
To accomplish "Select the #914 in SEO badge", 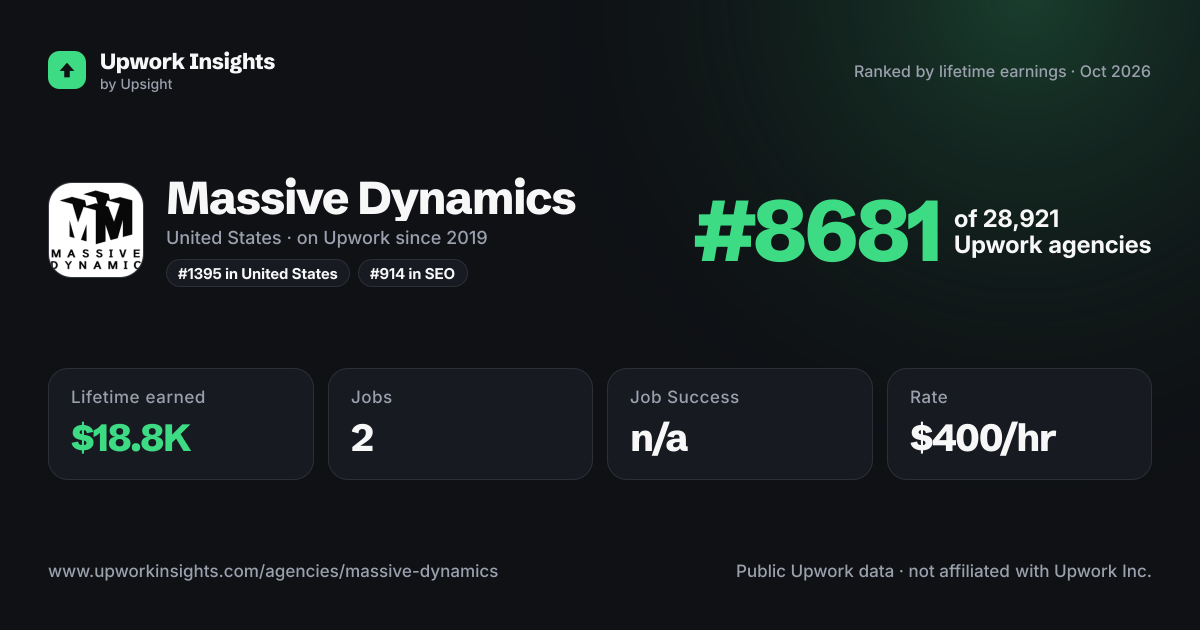I will click(413, 274).
